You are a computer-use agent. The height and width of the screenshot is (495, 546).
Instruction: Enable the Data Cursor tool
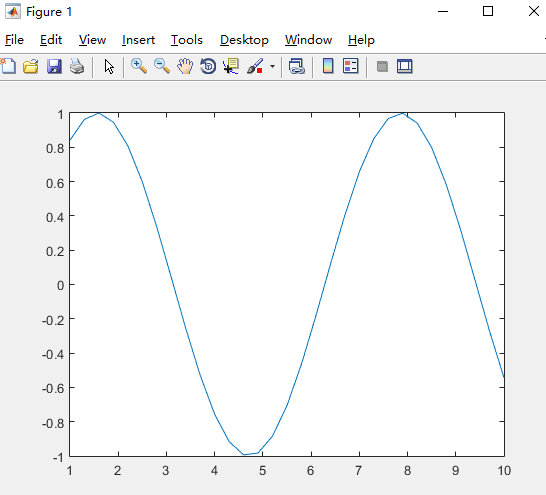point(231,66)
